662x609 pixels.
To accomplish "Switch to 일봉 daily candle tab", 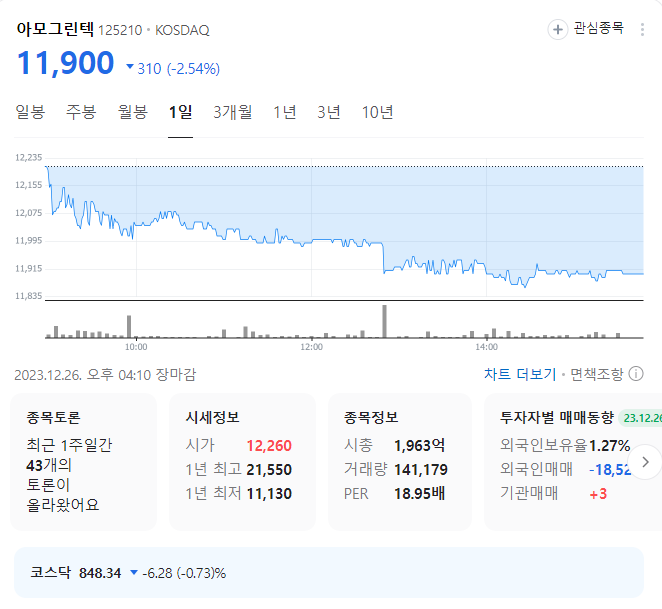I will coord(30,112).
